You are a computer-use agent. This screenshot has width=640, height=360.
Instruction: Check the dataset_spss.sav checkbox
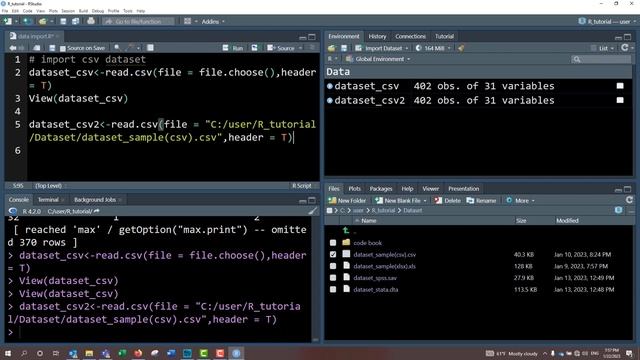(333, 278)
